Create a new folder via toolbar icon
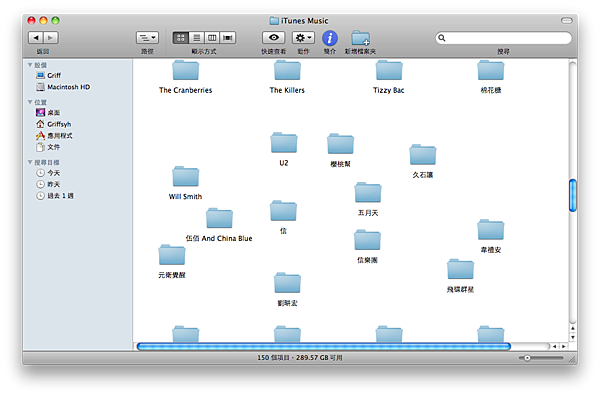Image resolution: width=600 pixels, height=396 pixels. (x=360, y=38)
